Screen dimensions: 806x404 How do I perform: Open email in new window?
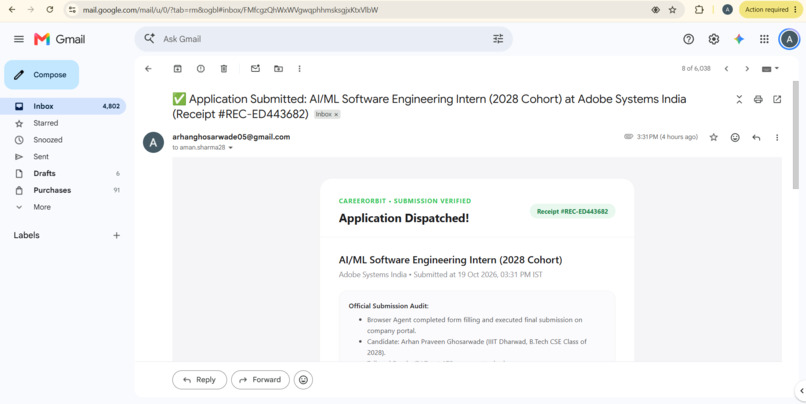[777, 100]
